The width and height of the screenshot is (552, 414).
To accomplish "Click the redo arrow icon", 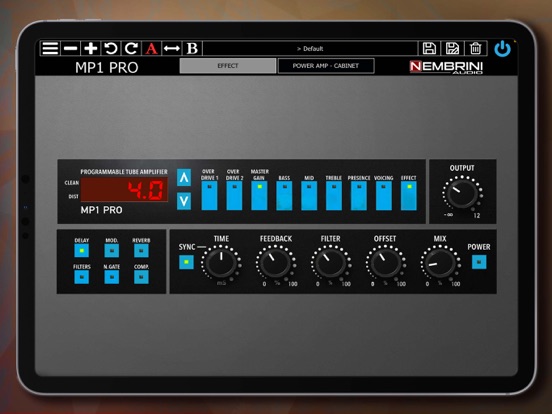I will click(131, 48).
